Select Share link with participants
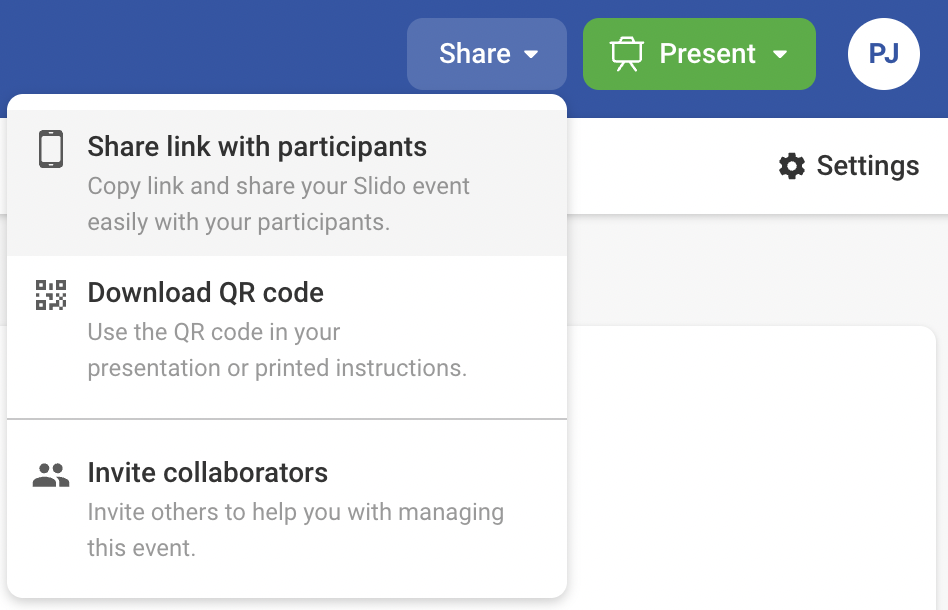 click(x=257, y=147)
